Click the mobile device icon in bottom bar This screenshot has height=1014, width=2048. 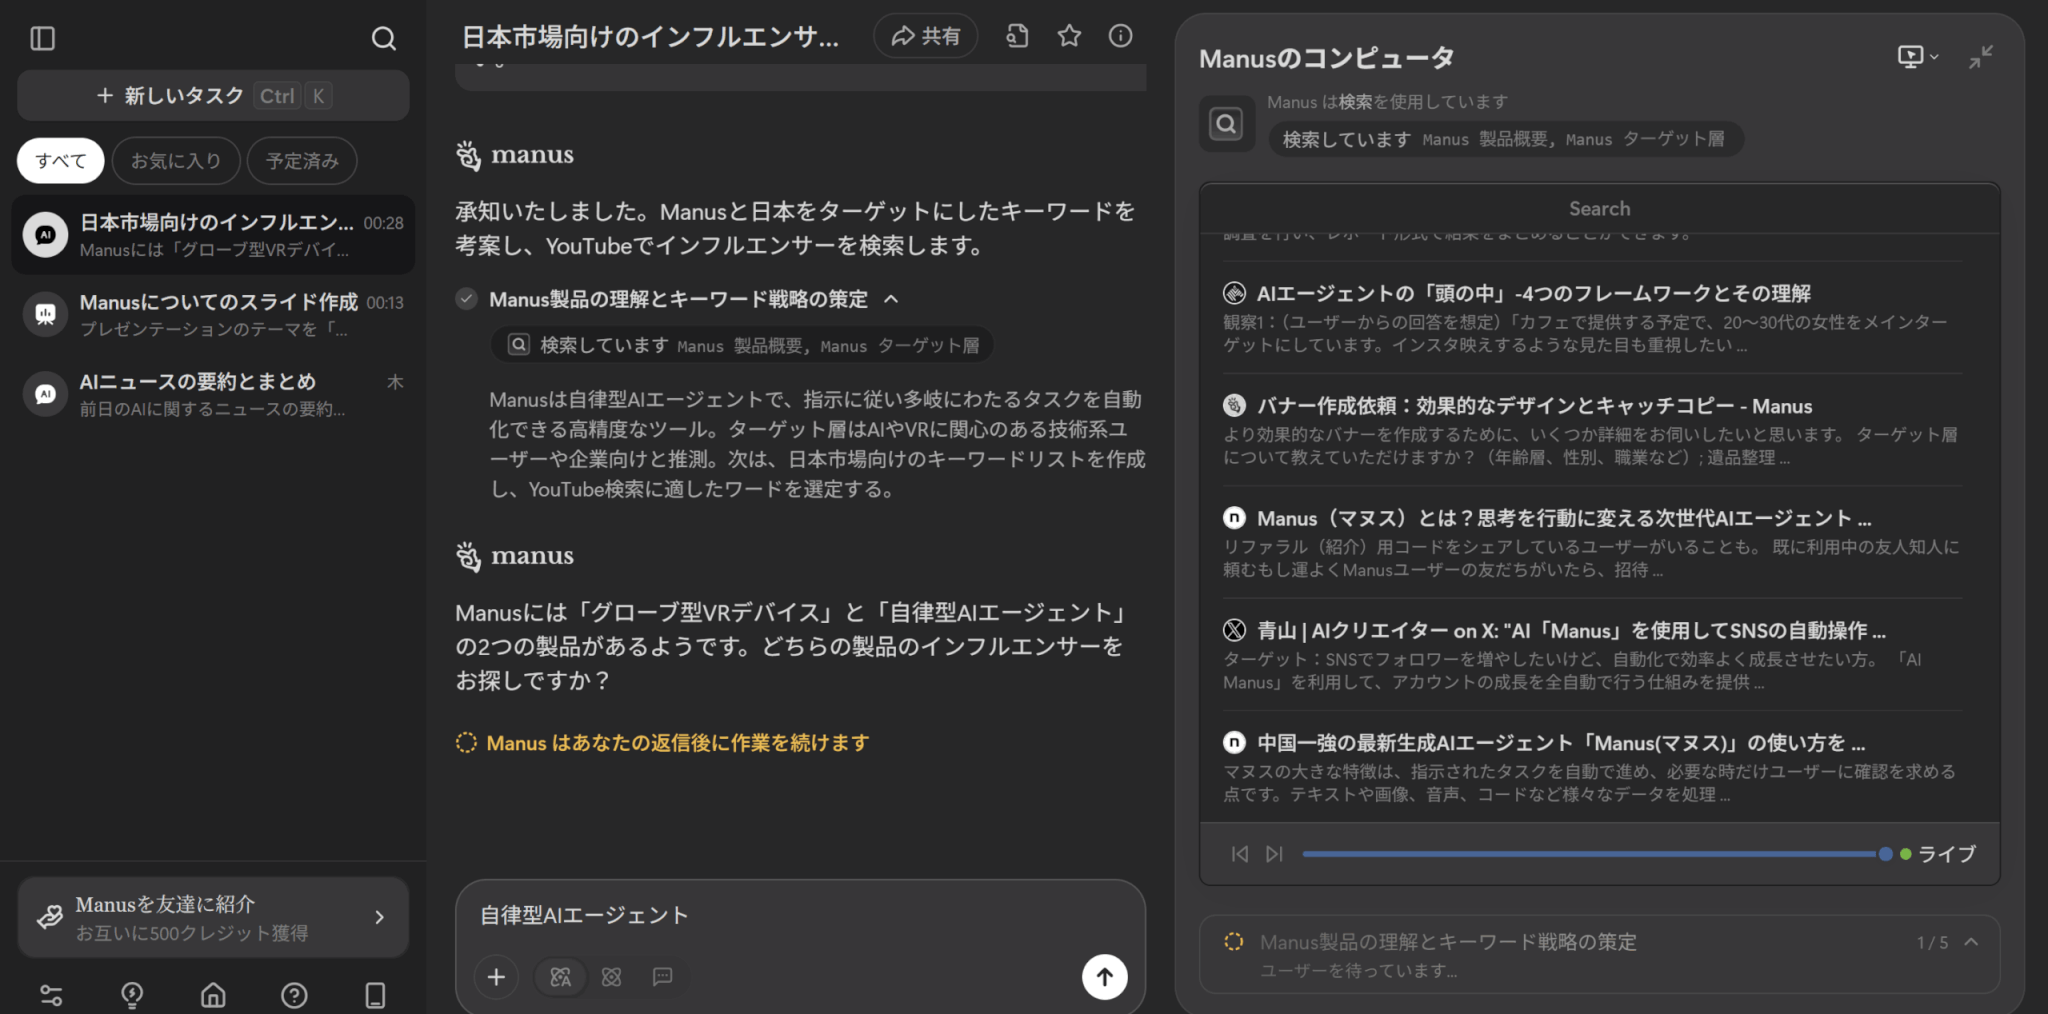(375, 995)
